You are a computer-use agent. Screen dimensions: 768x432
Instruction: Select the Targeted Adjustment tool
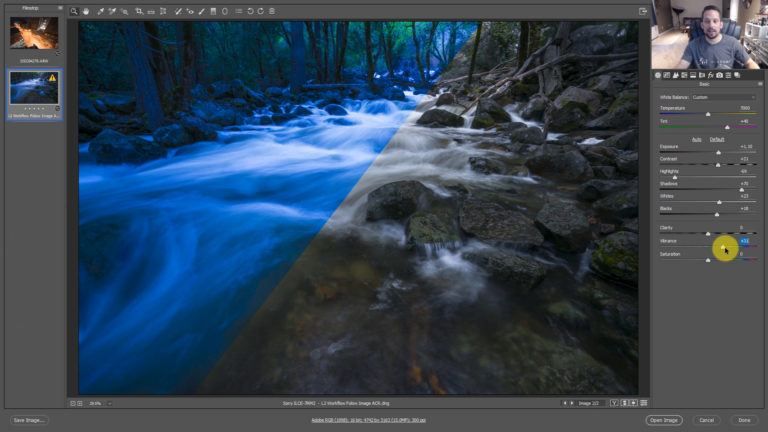(x=124, y=11)
